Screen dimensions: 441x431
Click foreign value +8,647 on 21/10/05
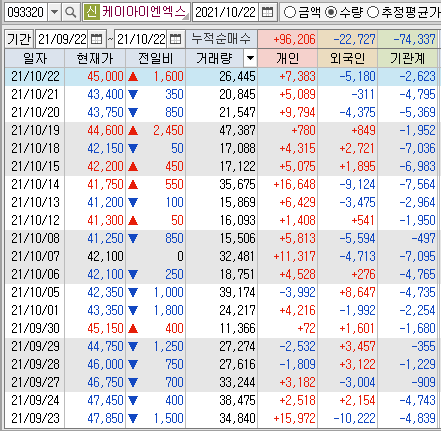357,293
